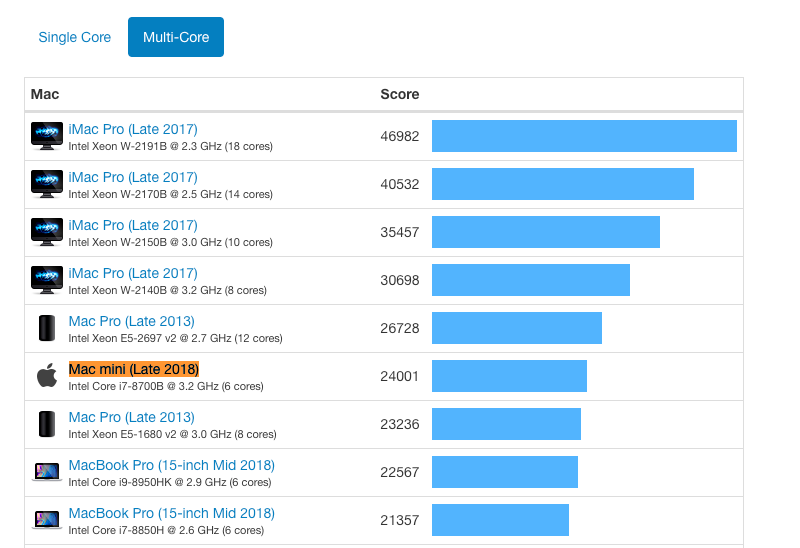
Task: Click highlighted Mac mini (Late 2018) title
Action: click(x=134, y=369)
